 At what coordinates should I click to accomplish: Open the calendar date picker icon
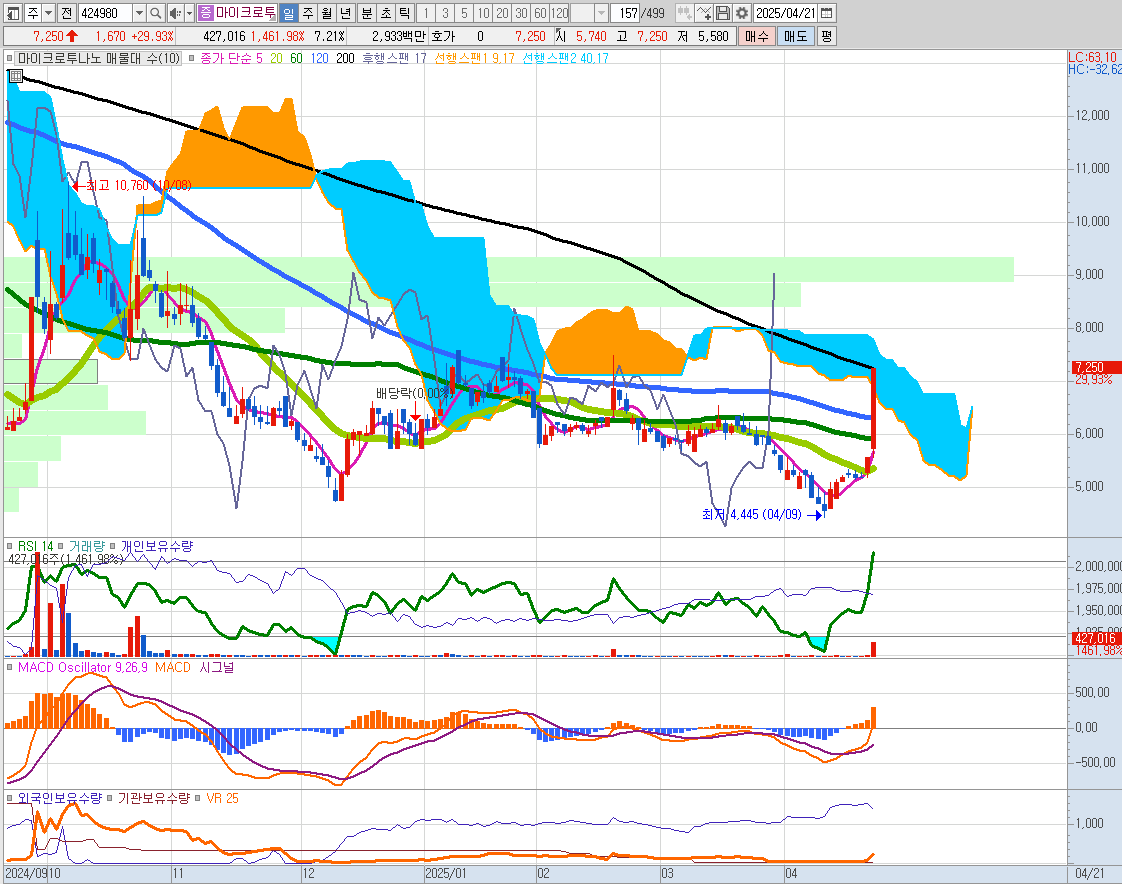(x=826, y=13)
